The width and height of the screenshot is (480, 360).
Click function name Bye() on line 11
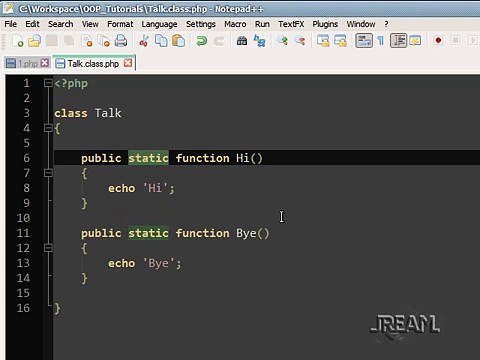point(253,233)
